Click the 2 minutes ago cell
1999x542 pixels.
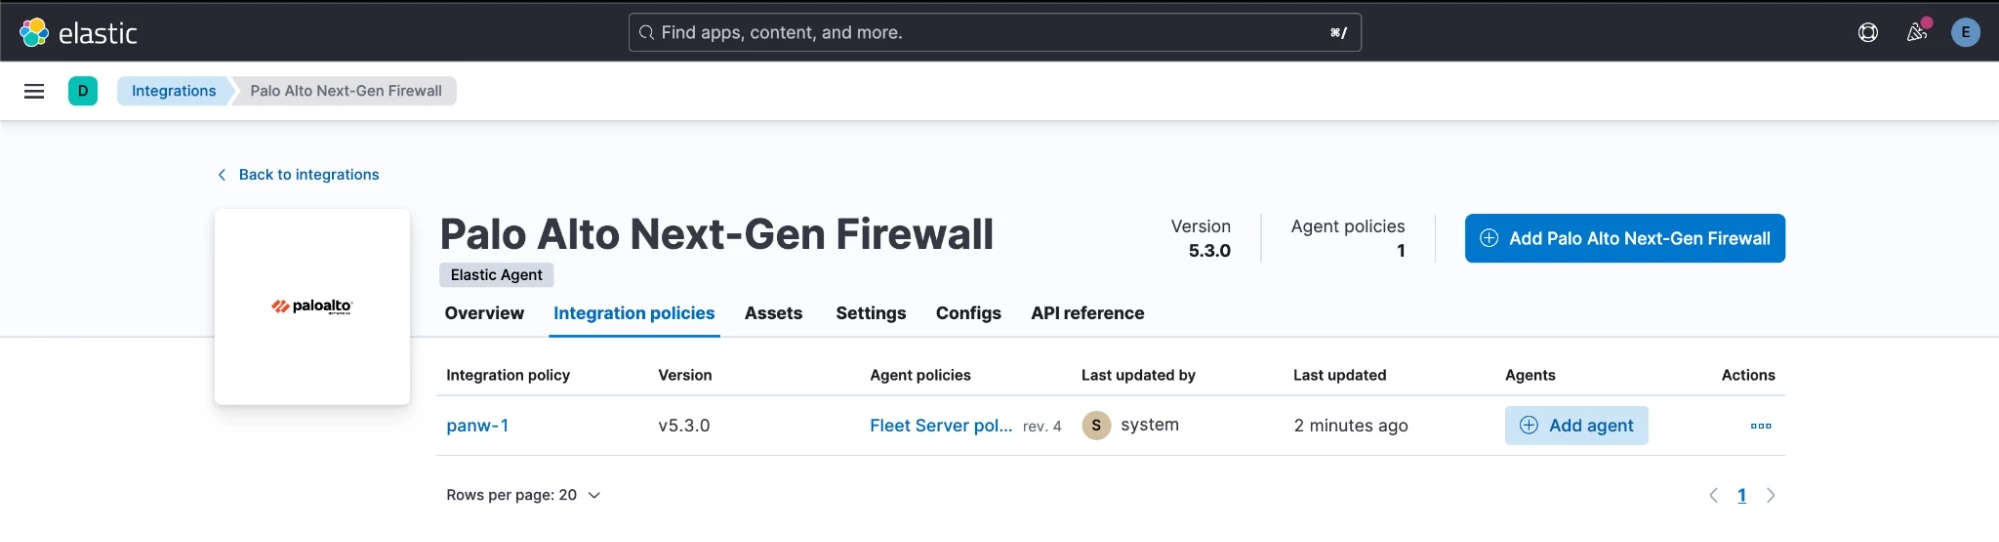pyautogui.click(x=1351, y=426)
